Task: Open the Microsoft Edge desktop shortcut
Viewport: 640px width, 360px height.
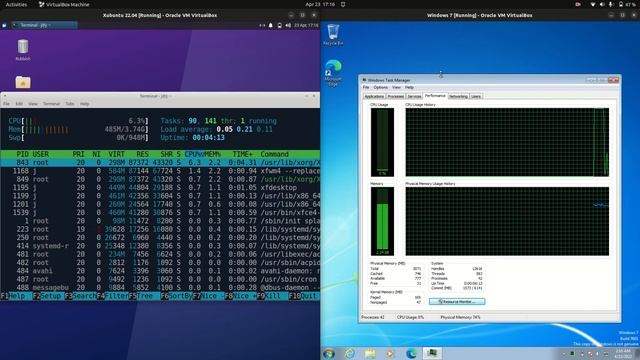Action: 333,73
